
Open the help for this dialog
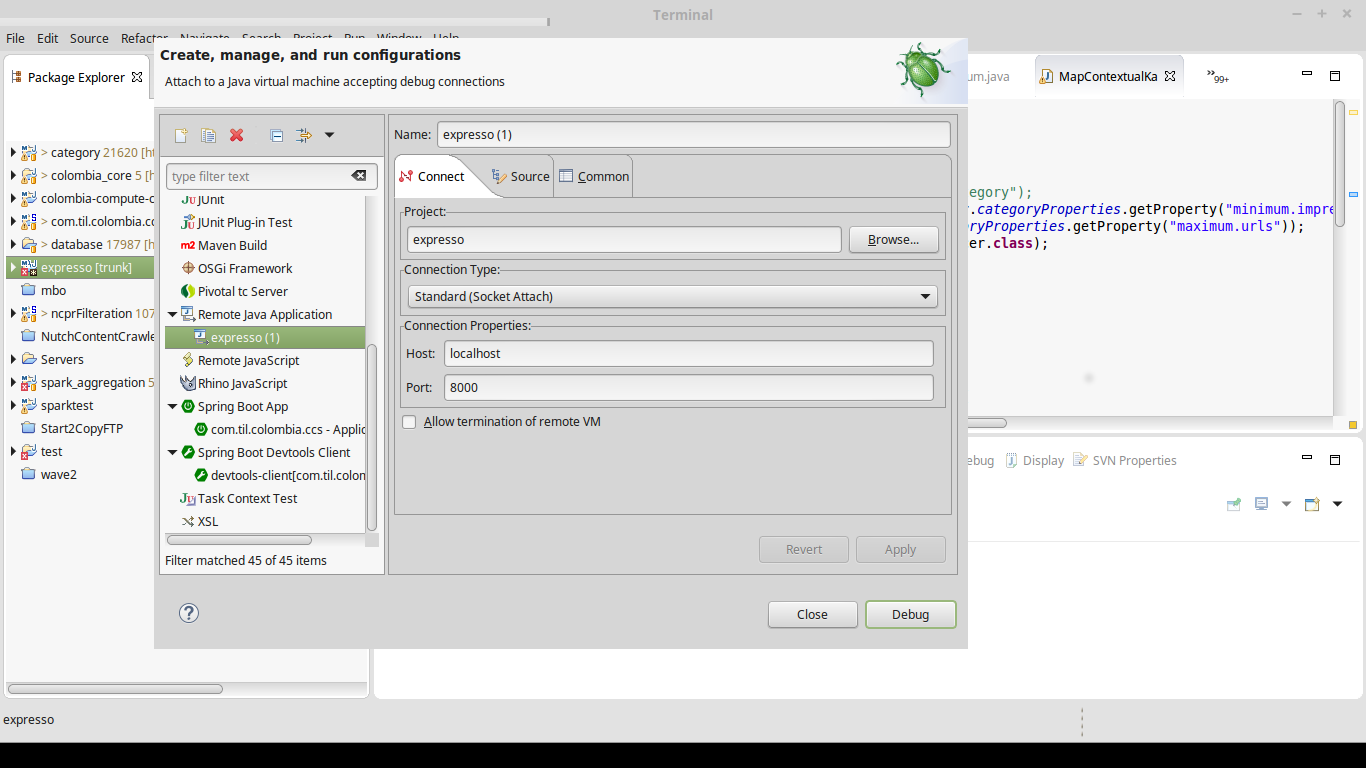click(189, 612)
